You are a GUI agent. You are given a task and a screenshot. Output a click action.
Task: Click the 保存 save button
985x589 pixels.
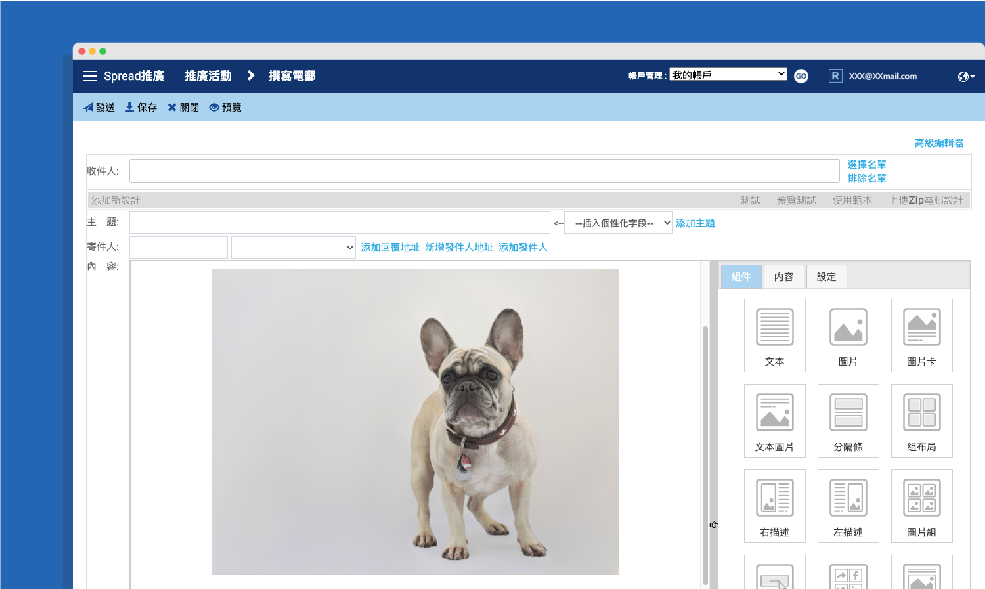point(141,107)
